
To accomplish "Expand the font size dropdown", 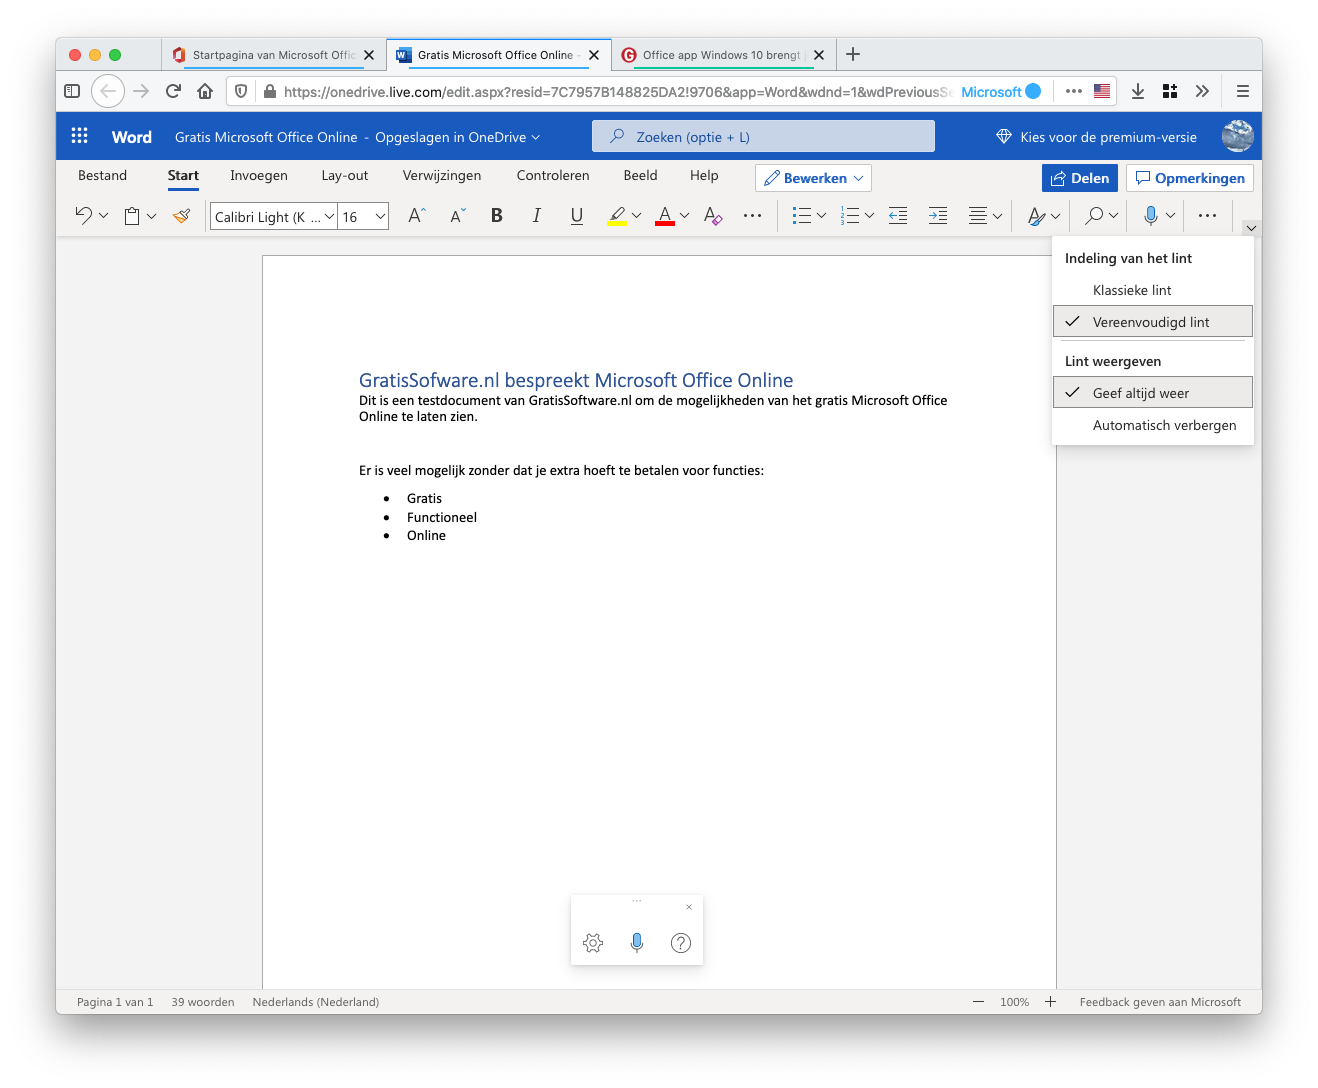I will pyautogui.click(x=380, y=216).
